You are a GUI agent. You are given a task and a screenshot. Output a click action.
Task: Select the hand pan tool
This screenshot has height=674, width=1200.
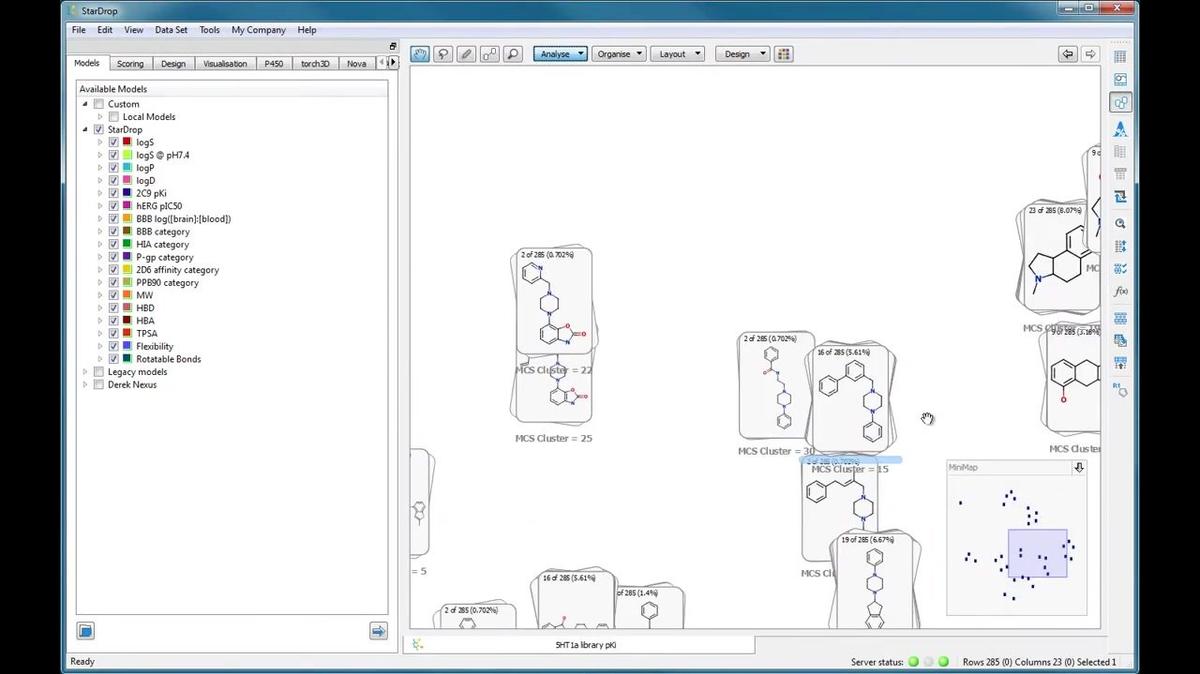click(419, 53)
